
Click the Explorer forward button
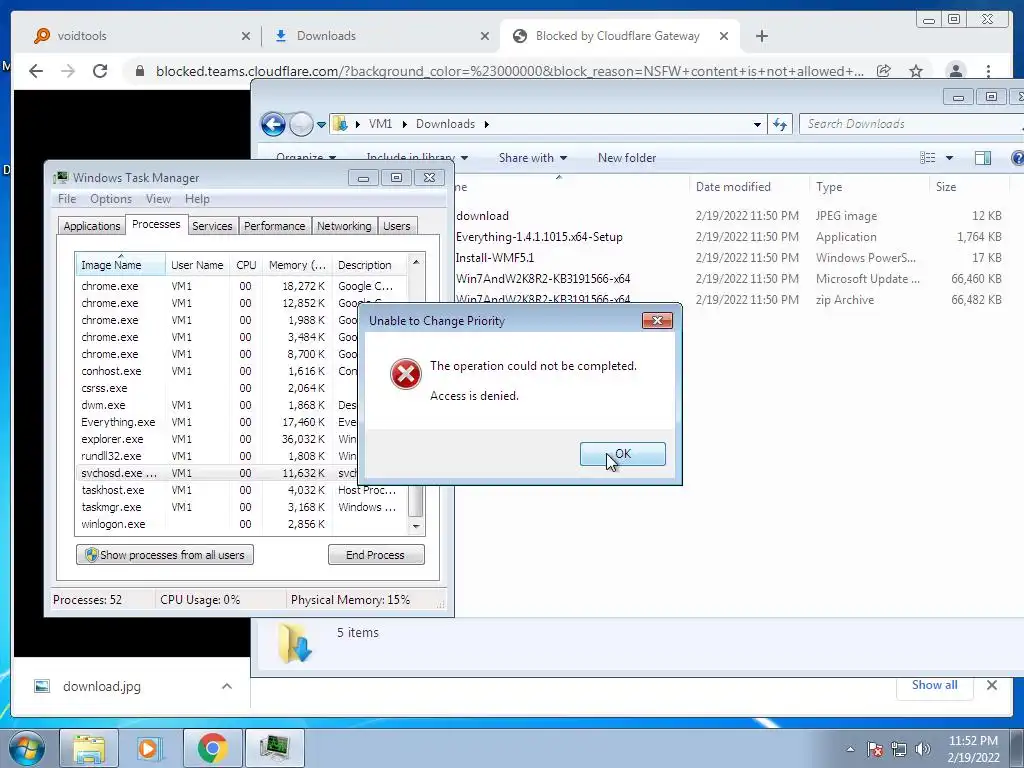point(301,124)
